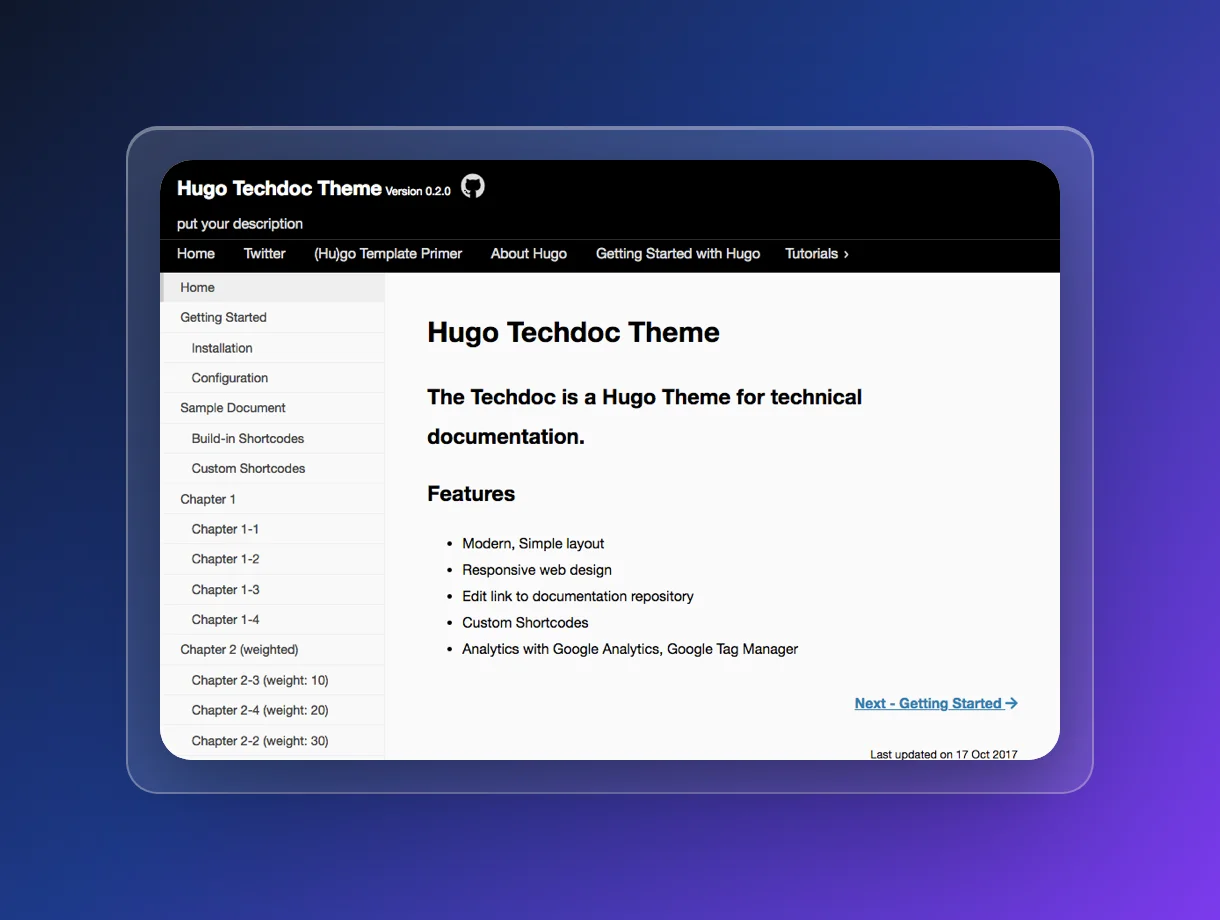This screenshot has height=920, width=1220.
Task: Click 'Edit link to documentation repository' bullet
Action: (x=578, y=596)
